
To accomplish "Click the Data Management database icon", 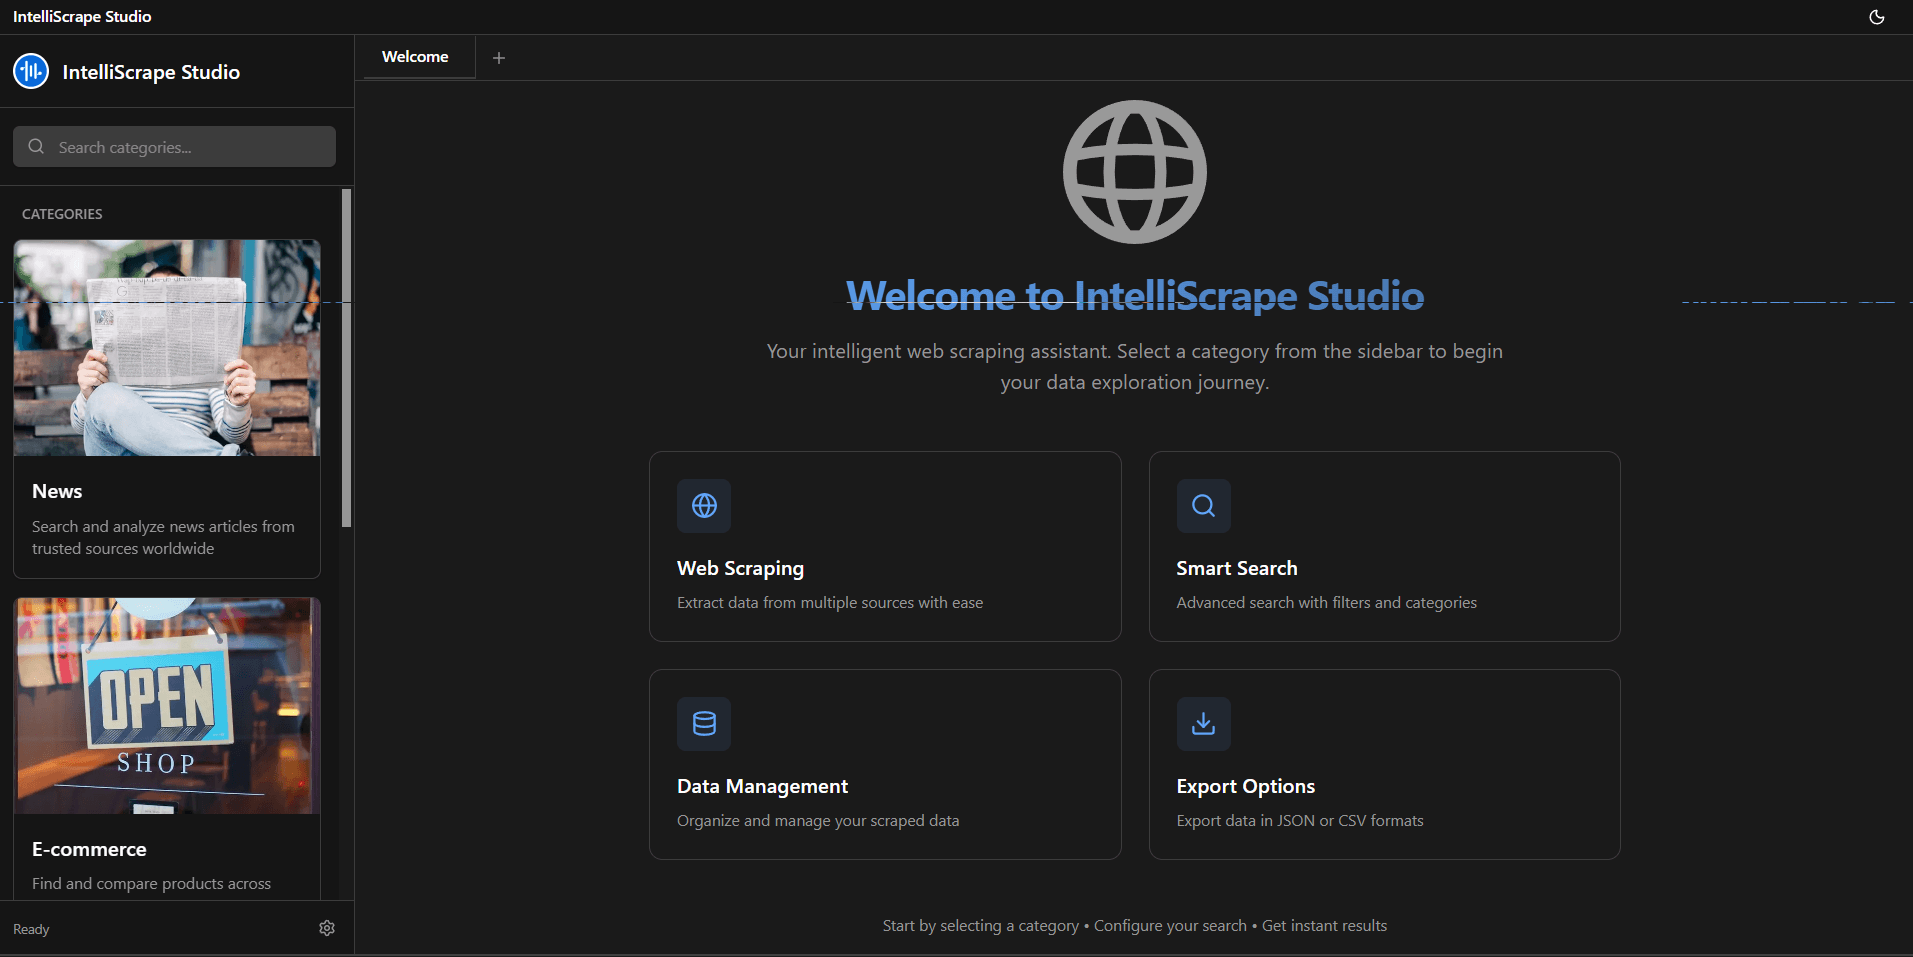I will click(704, 724).
